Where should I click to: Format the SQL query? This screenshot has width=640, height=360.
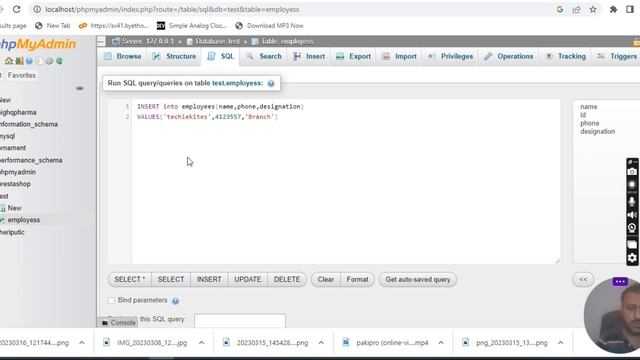357,280
